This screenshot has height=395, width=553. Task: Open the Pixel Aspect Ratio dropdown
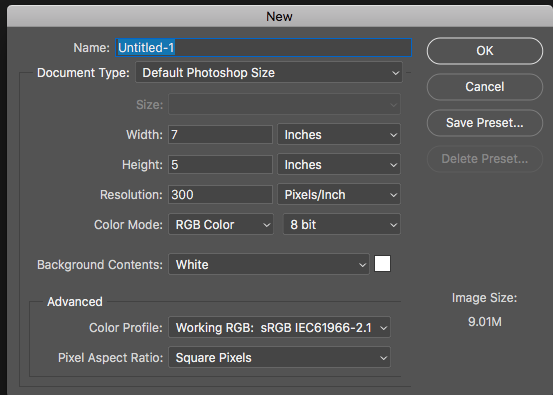click(x=279, y=357)
